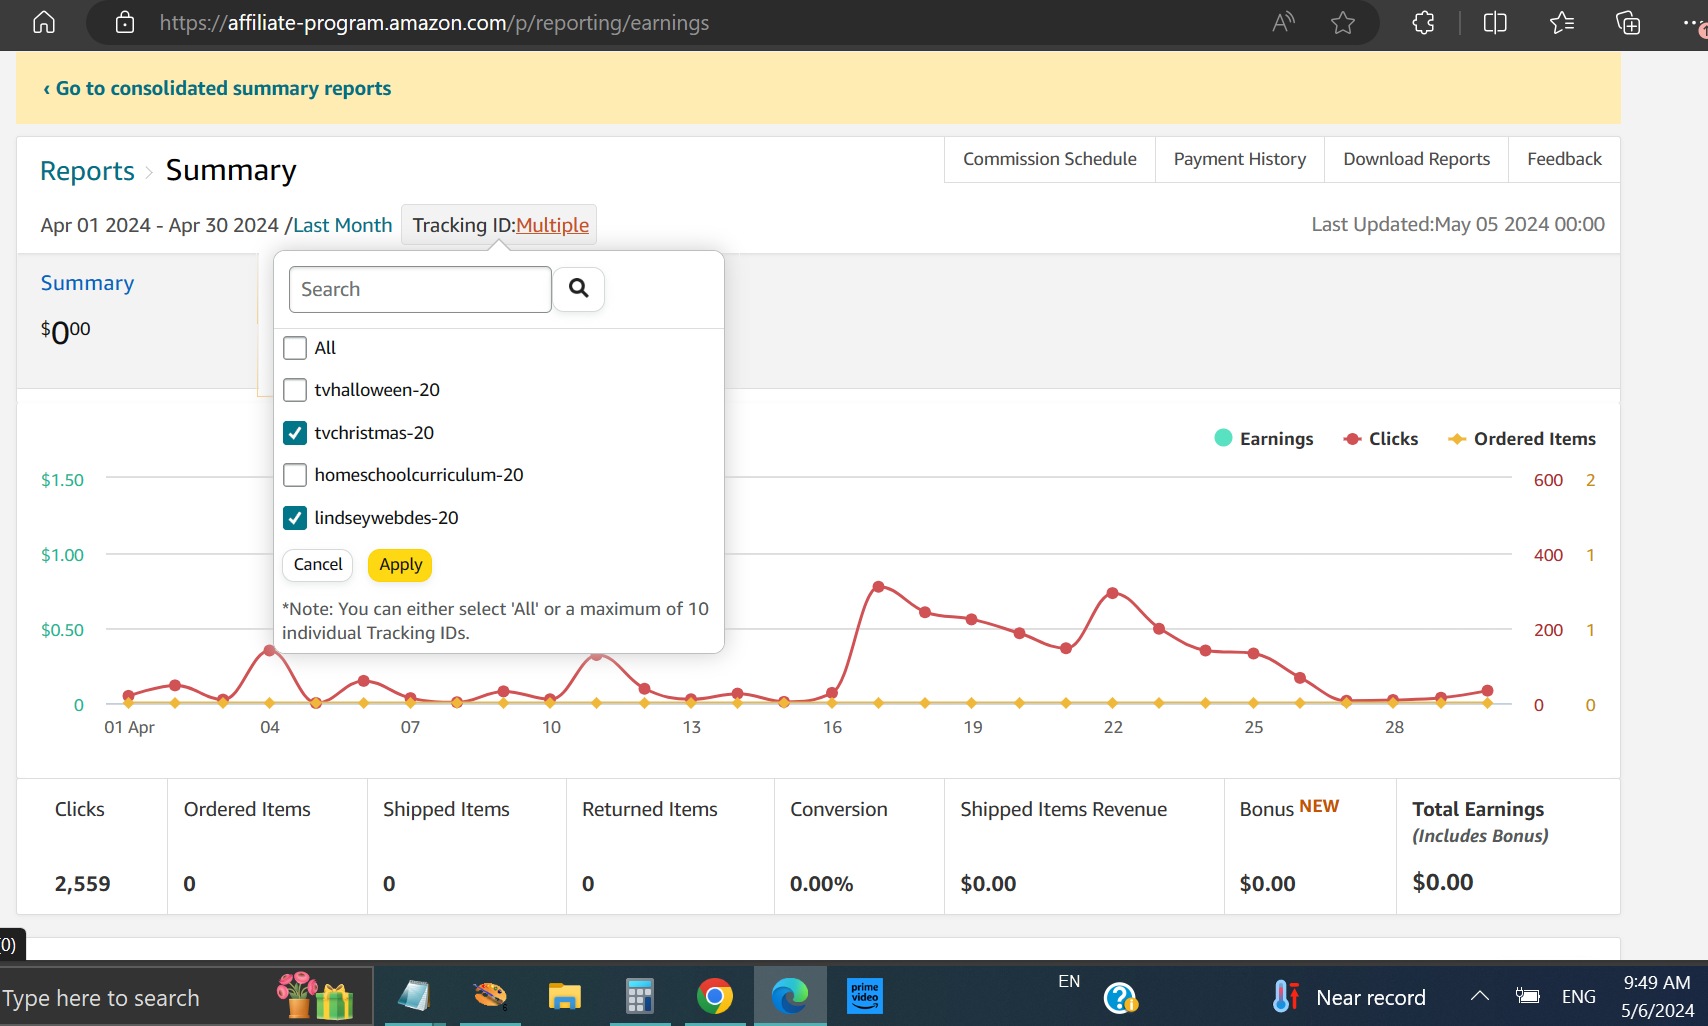Click the browser address bar URL
The image size is (1708, 1026).
pyautogui.click(x=434, y=22)
